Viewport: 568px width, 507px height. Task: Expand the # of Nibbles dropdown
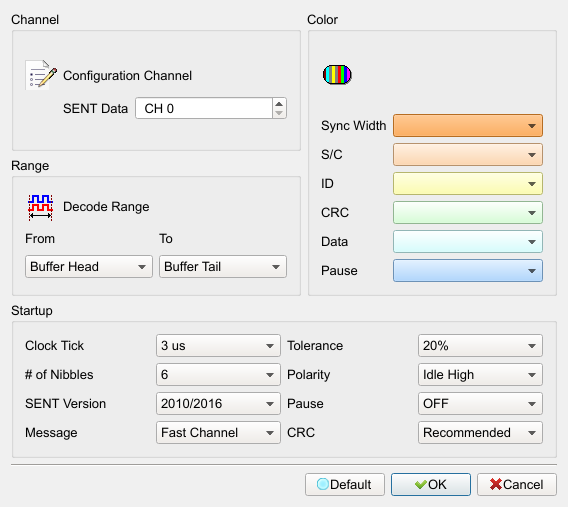point(218,374)
